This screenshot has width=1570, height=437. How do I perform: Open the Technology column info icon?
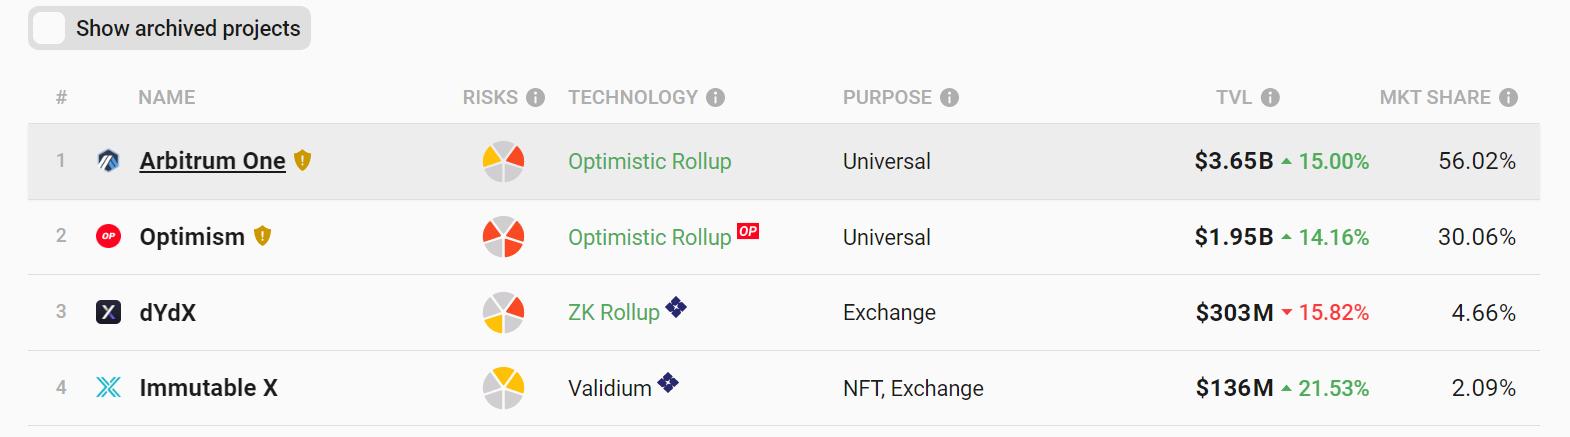[715, 97]
